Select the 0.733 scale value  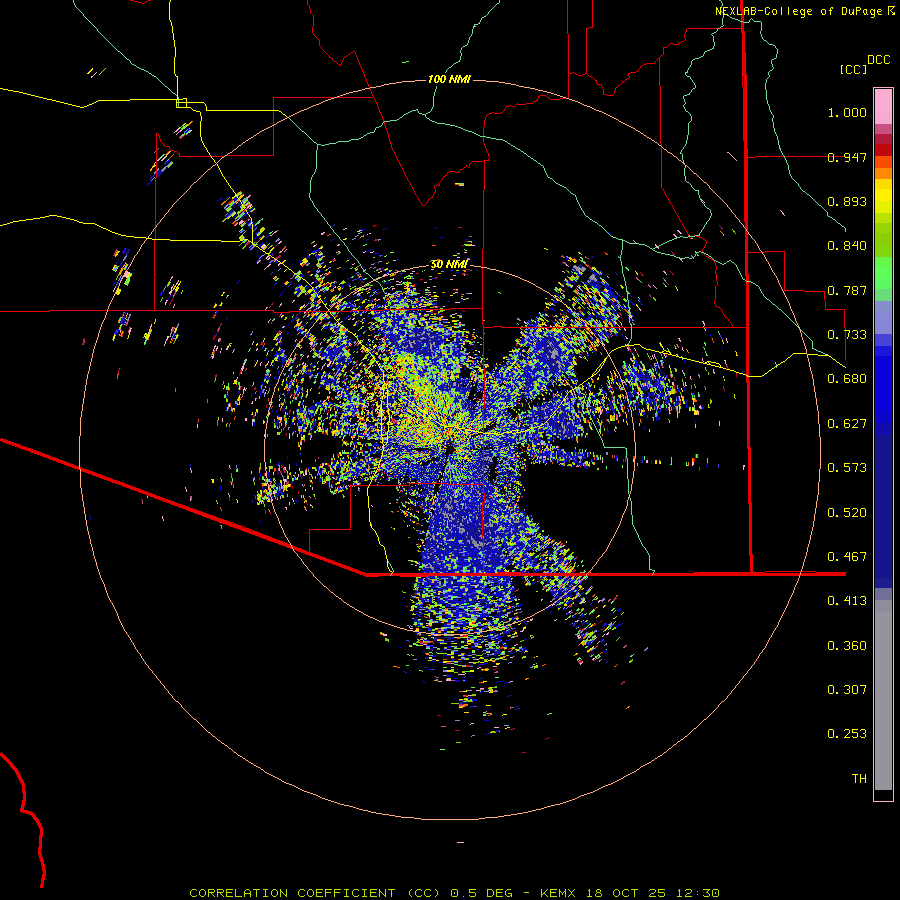tap(847, 335)
